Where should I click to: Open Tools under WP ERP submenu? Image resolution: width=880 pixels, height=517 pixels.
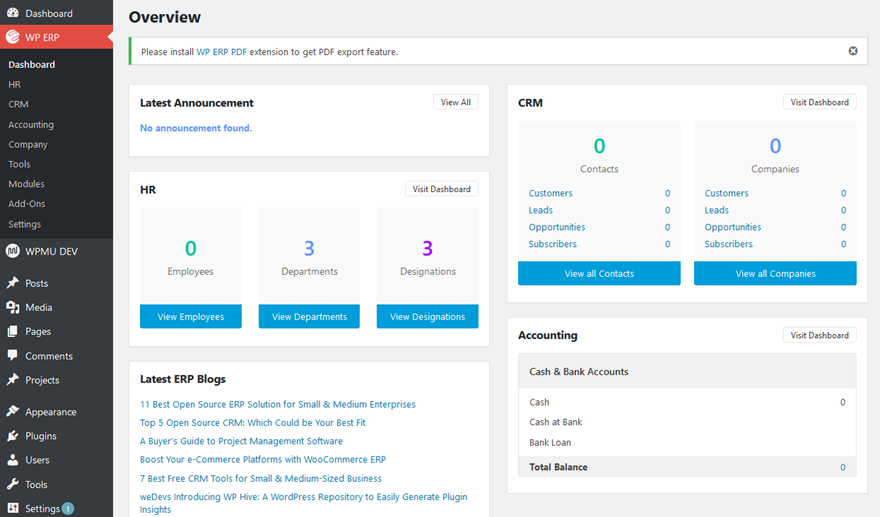(19, 164)
